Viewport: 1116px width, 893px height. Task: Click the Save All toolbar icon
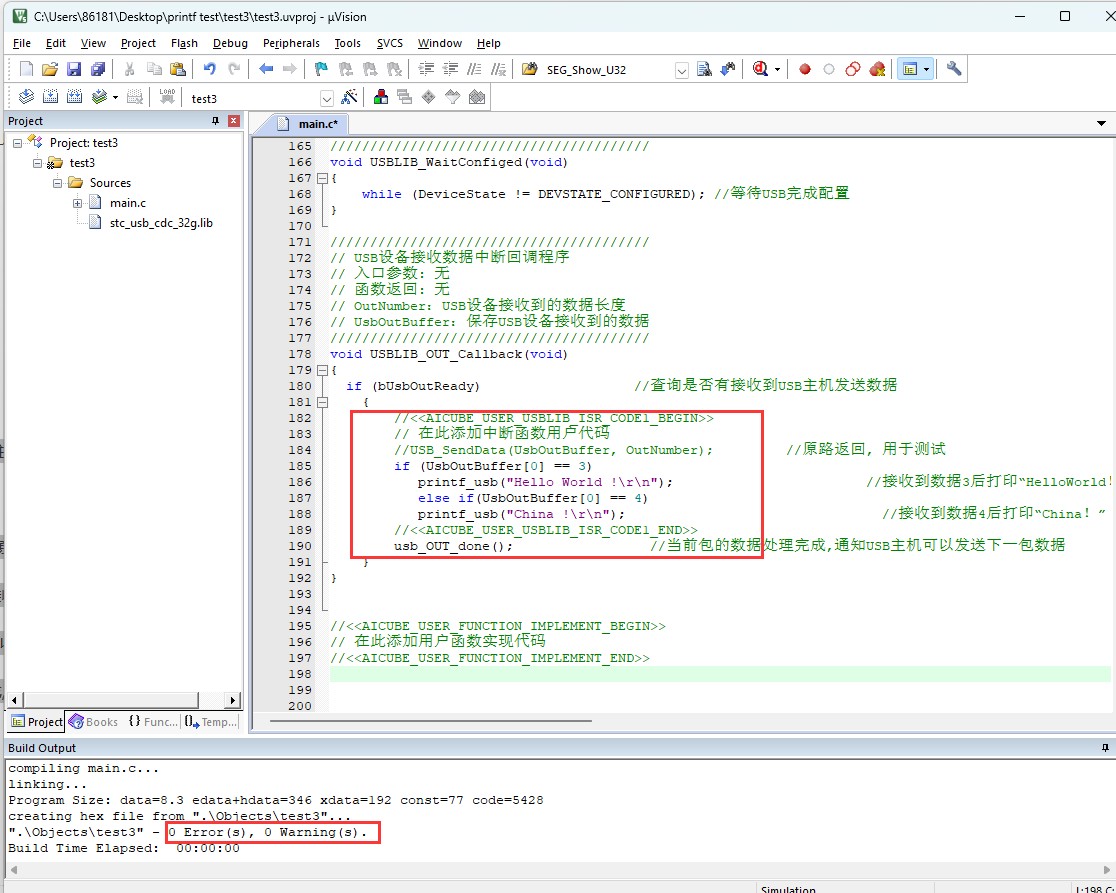(x=98, y=69)
